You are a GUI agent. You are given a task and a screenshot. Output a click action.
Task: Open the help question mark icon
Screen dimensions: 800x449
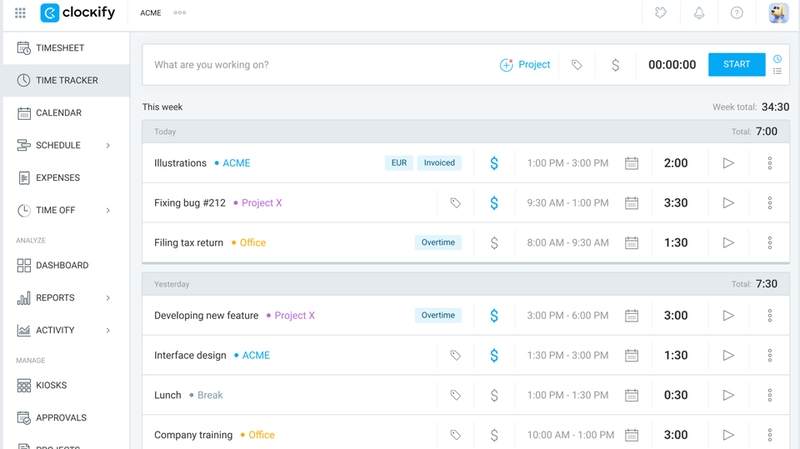click(737, 13)
